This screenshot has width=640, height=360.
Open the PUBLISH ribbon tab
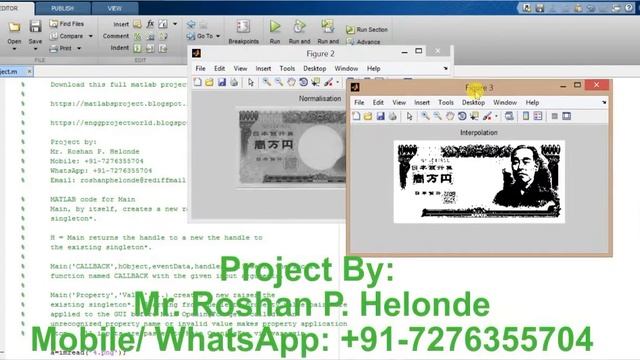62,8
